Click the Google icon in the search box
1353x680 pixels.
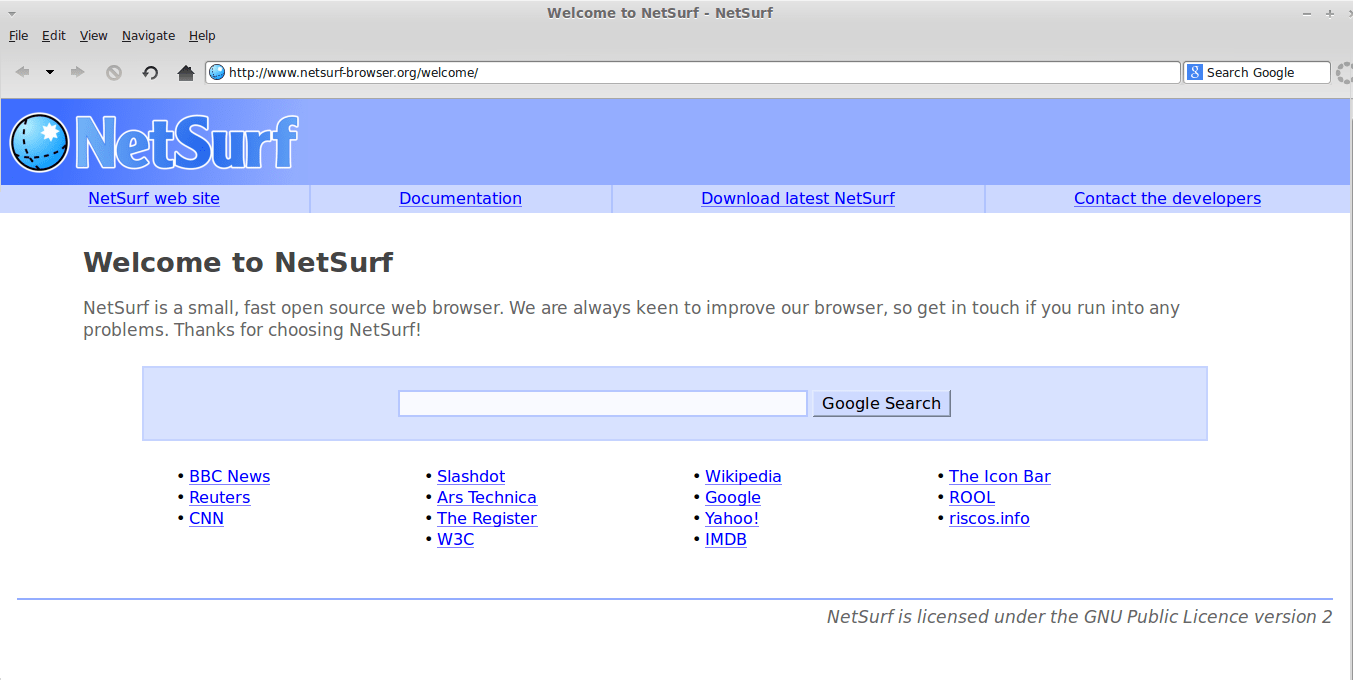click(x=1194, y=72)
